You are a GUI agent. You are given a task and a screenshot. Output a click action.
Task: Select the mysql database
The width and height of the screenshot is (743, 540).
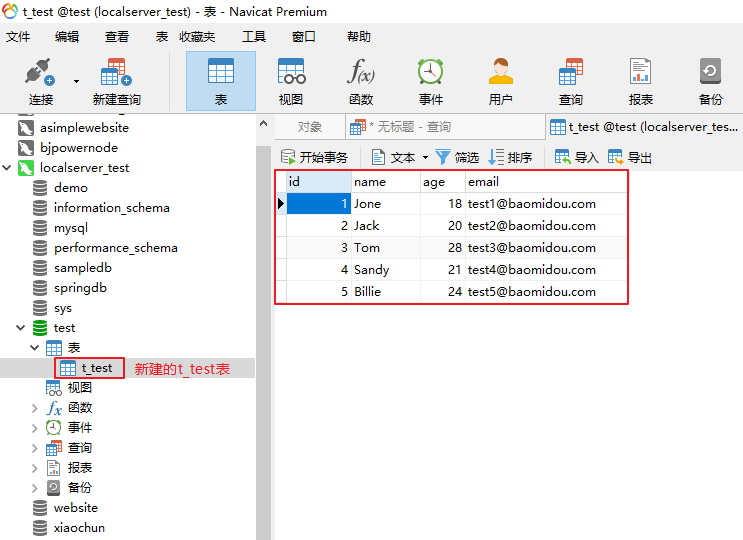tap(71, 228)
